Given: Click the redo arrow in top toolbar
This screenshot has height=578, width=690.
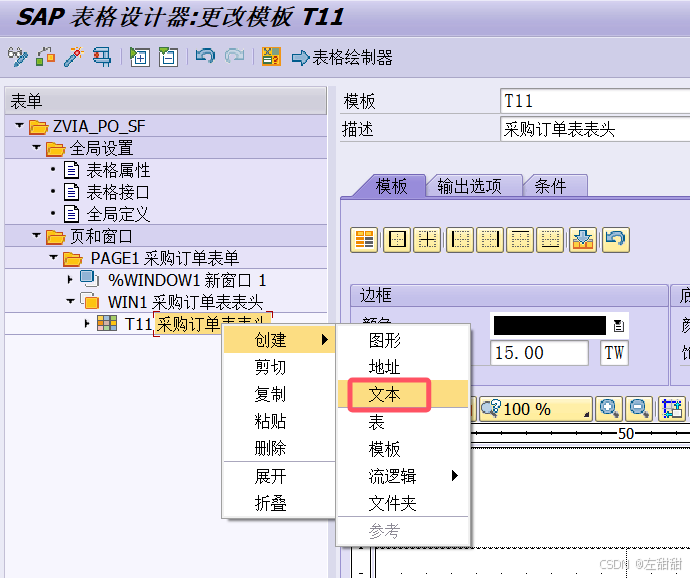Looking at the screenshot, I should (x=235, y=56).
